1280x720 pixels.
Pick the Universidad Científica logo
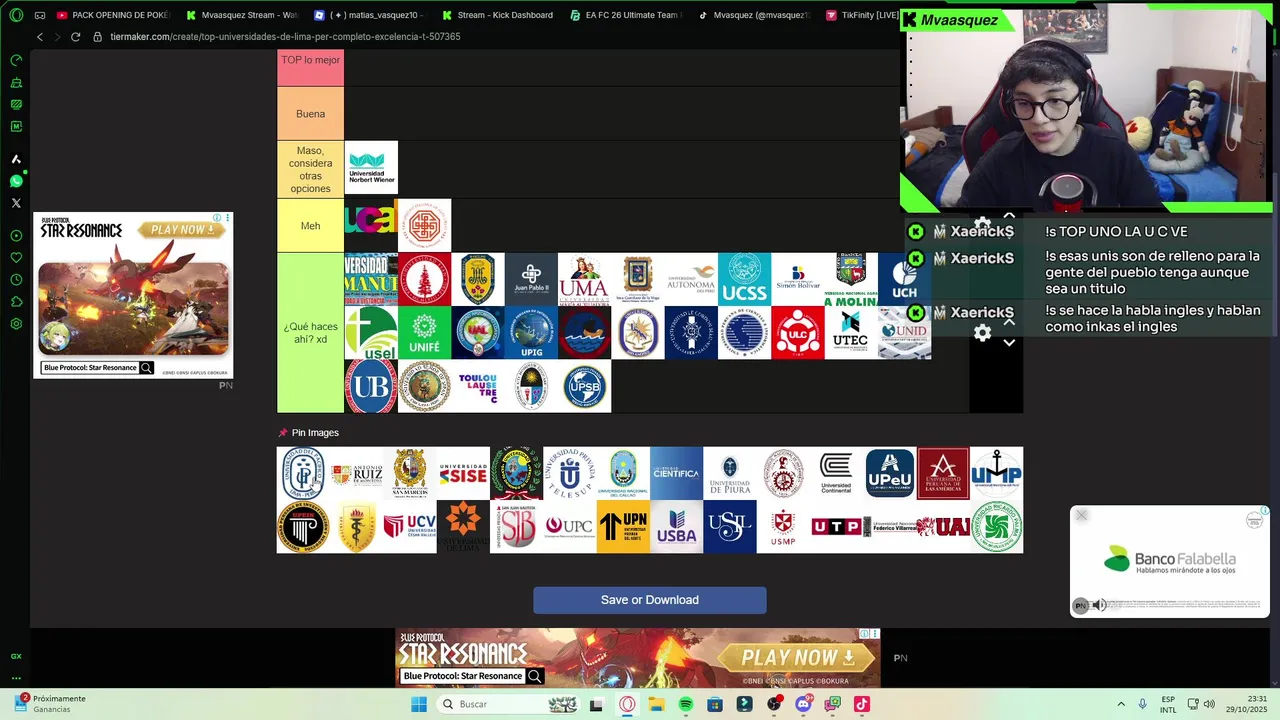click(676, 473)
